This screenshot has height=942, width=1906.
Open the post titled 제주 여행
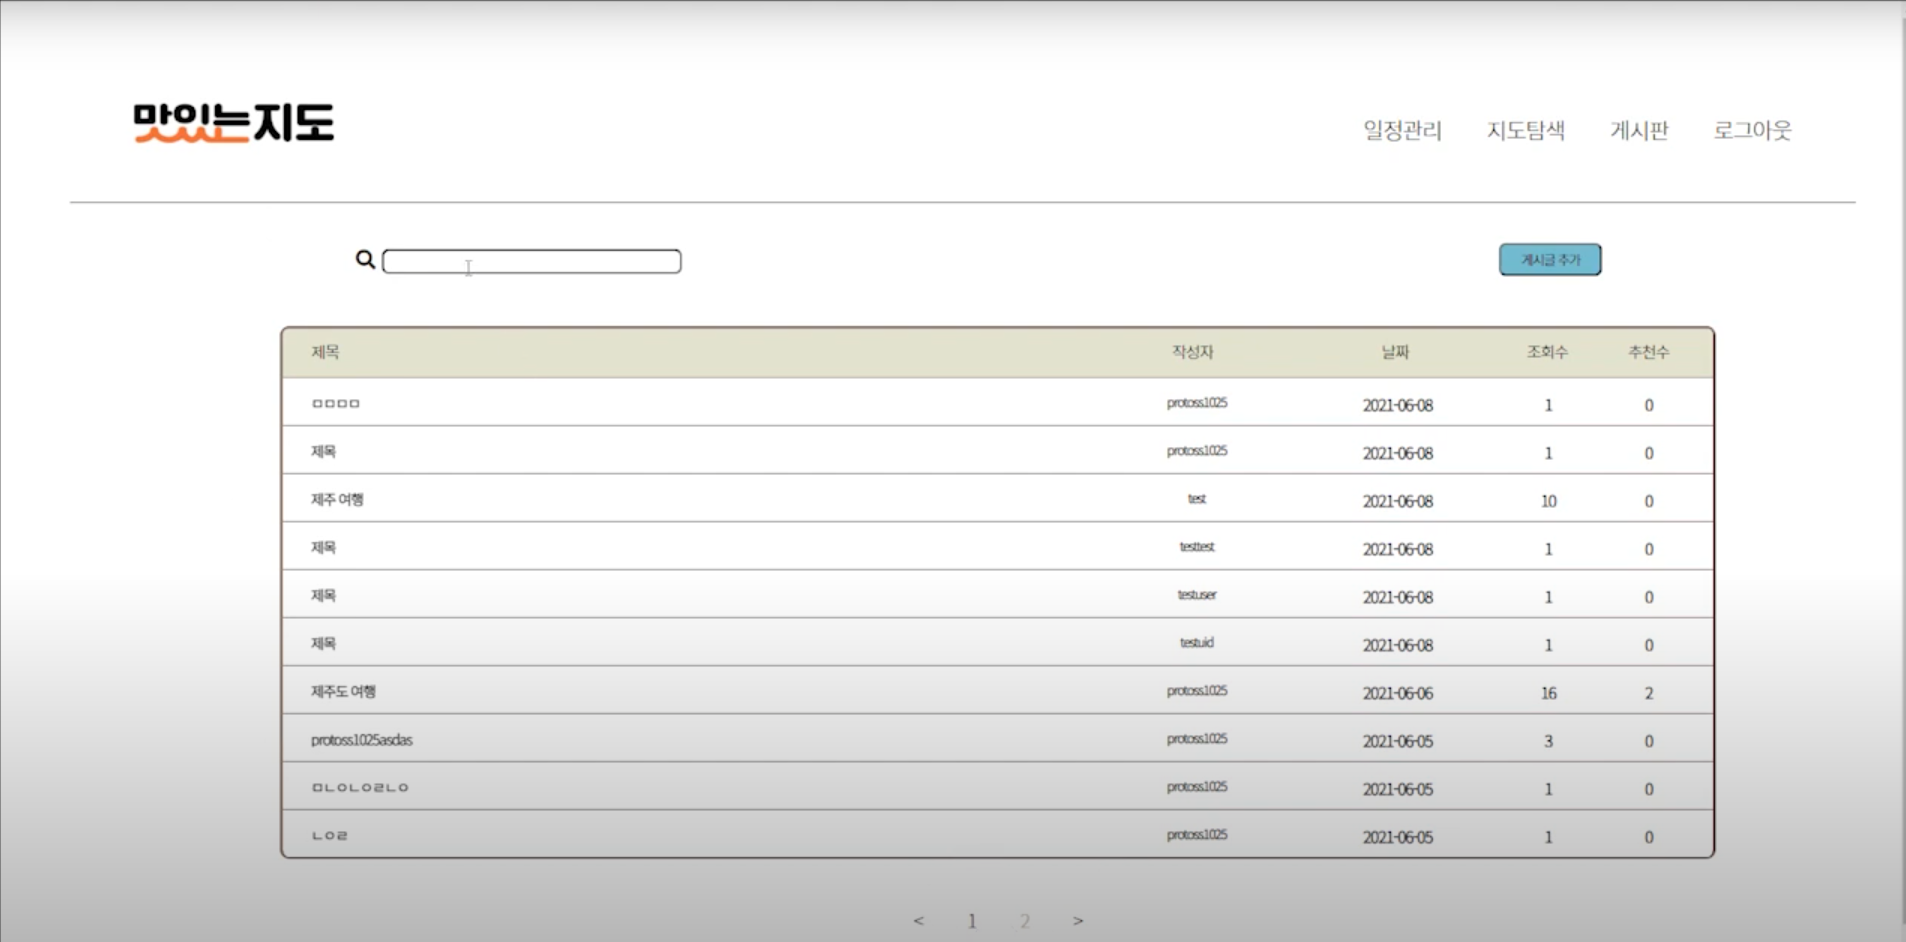click(337, 500)
